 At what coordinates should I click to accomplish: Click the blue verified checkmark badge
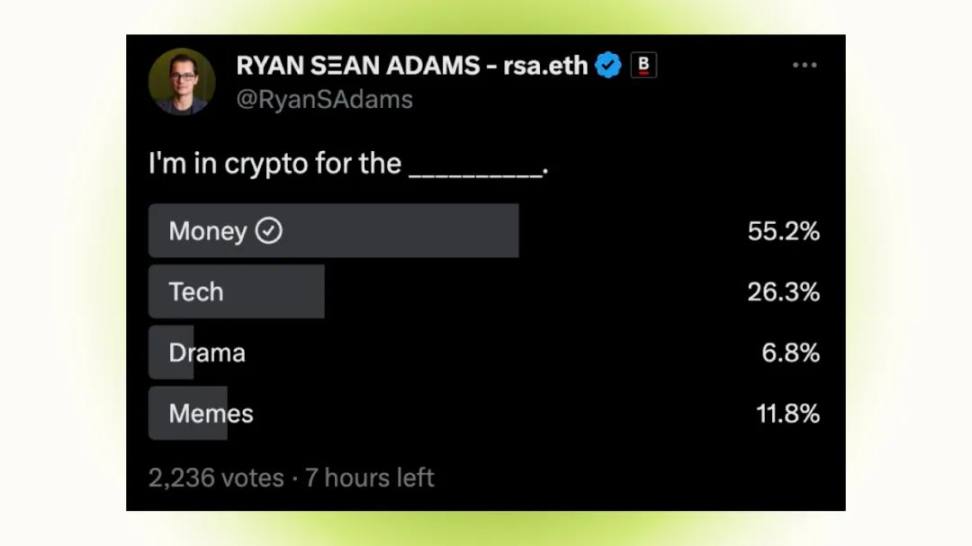[x=608, y=66]
